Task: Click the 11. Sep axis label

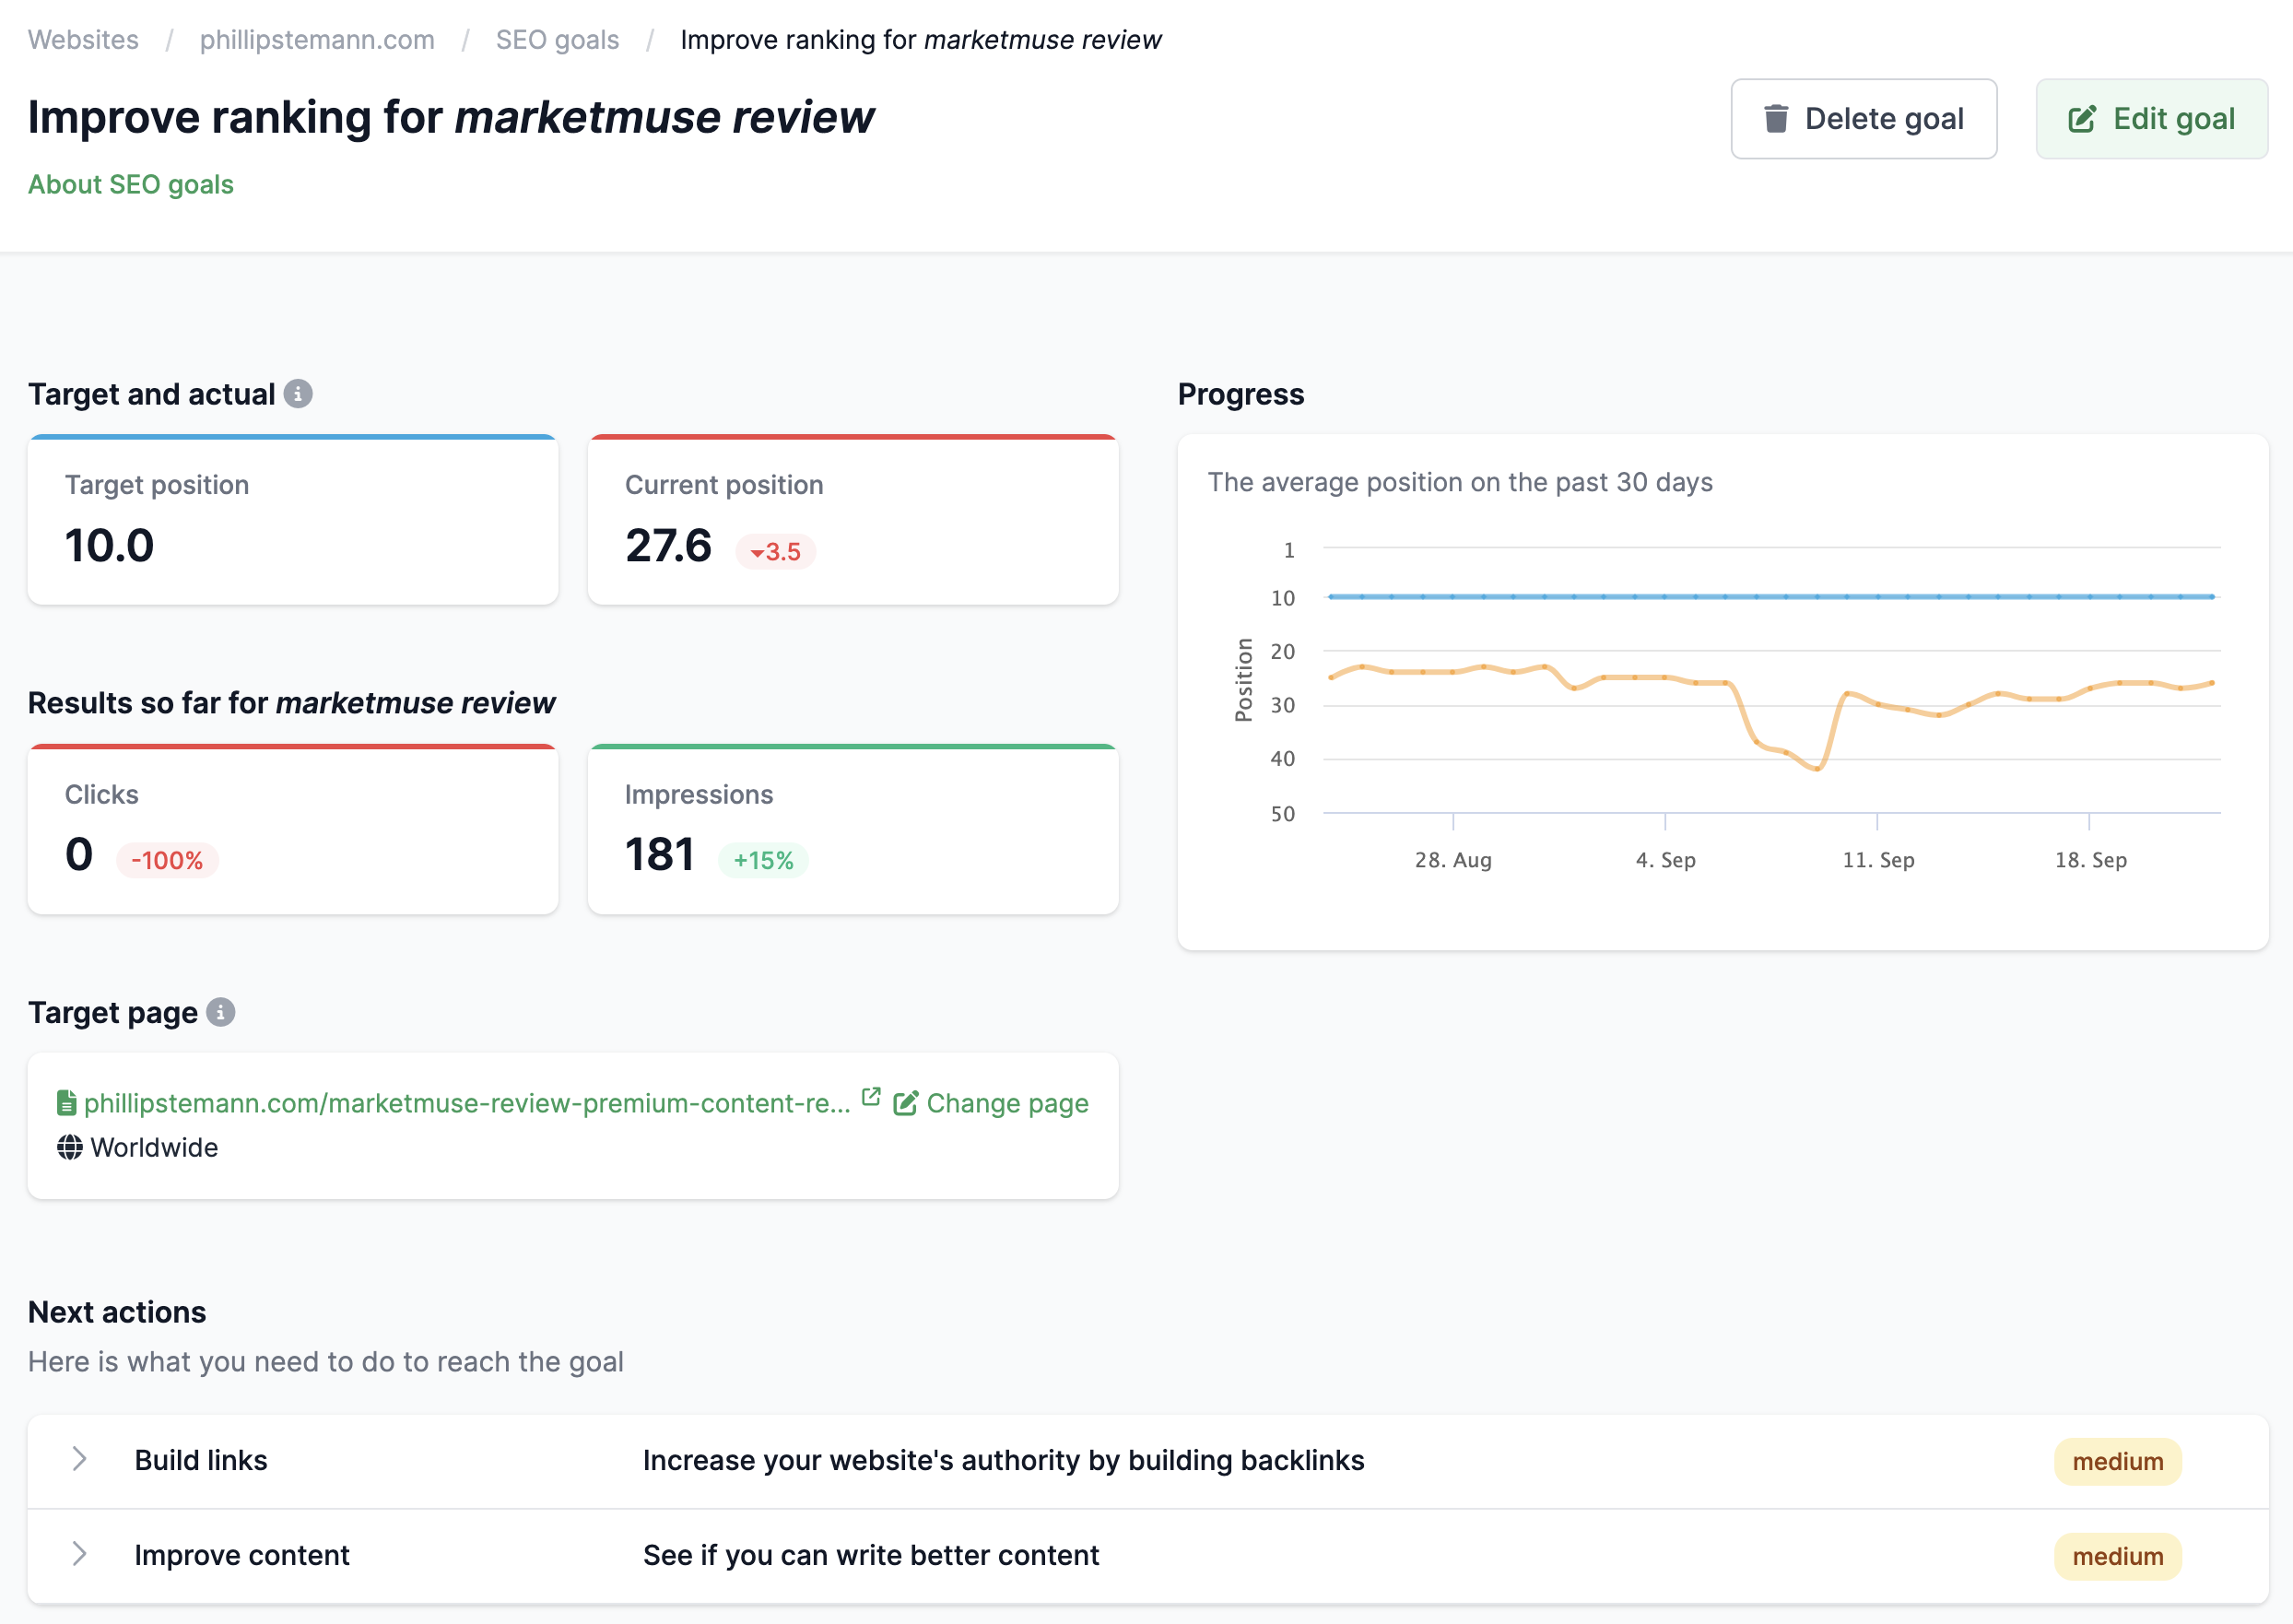Action: coord(1878,860)
